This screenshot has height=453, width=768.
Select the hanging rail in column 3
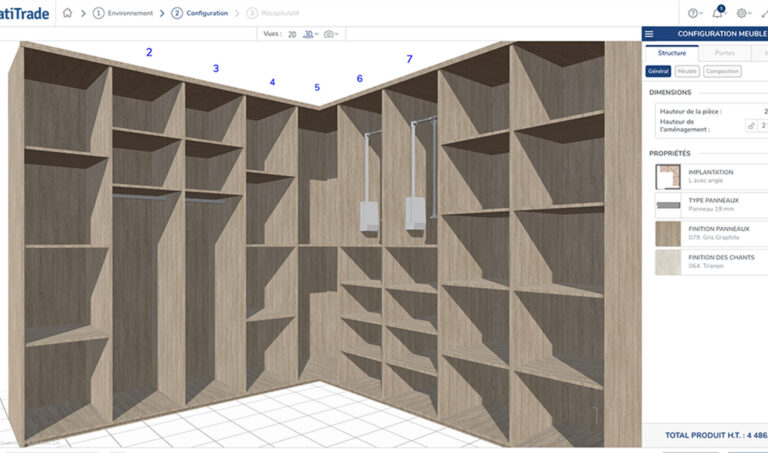tap(206, 200)
